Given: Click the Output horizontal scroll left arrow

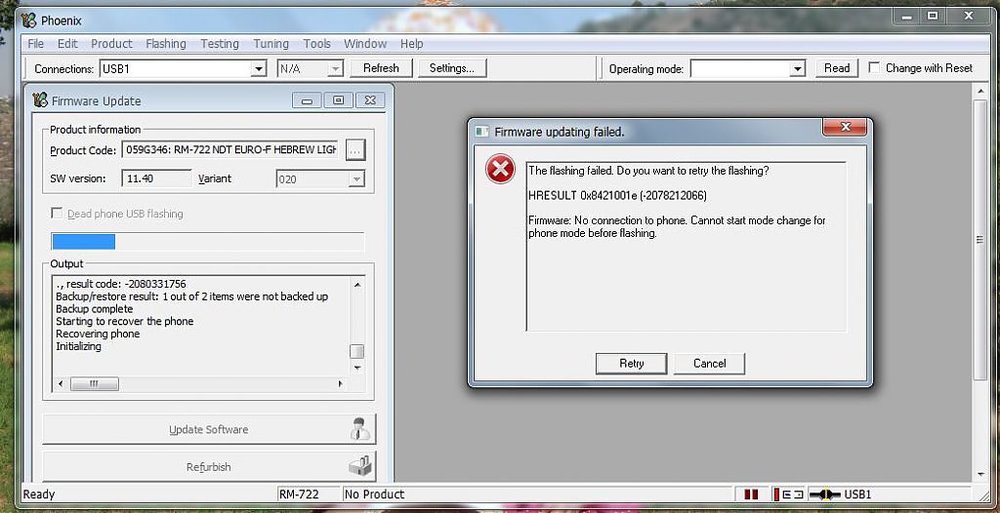Looking at the screenshot, I should coord(61,383).
